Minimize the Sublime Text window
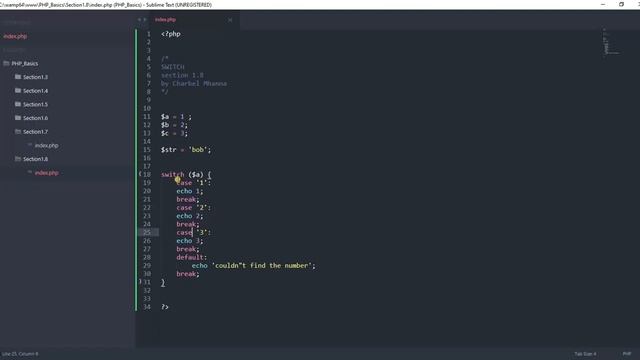The image size is (640, 360). click(x=603, y=4)
